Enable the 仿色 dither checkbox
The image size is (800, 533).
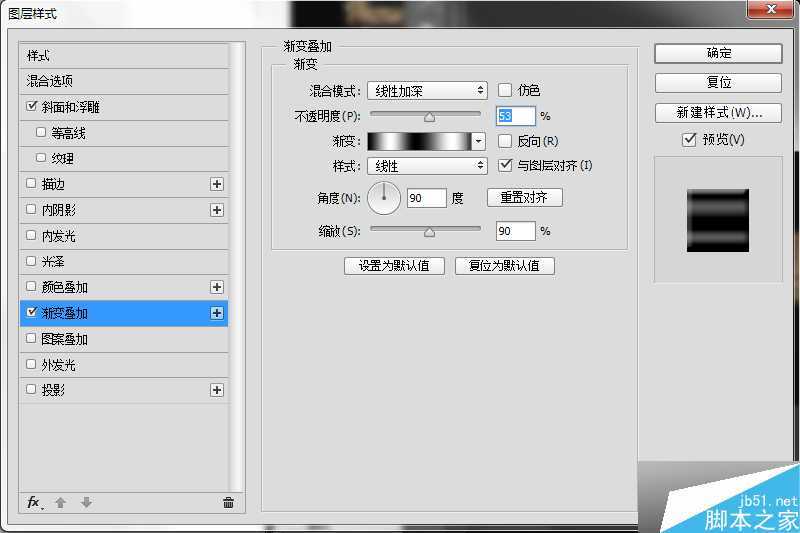click(x=505, y=90)
